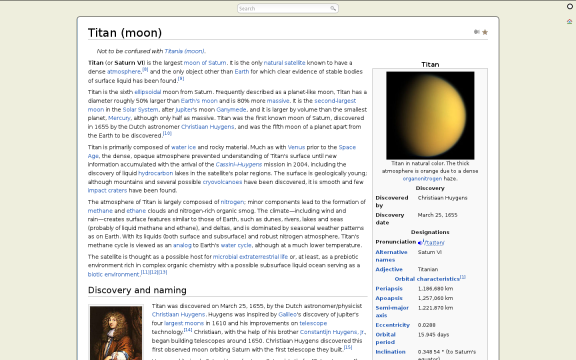Open footnote reference [14]
This screenshot has height=360, width=576.
click(x=188, y=330)
